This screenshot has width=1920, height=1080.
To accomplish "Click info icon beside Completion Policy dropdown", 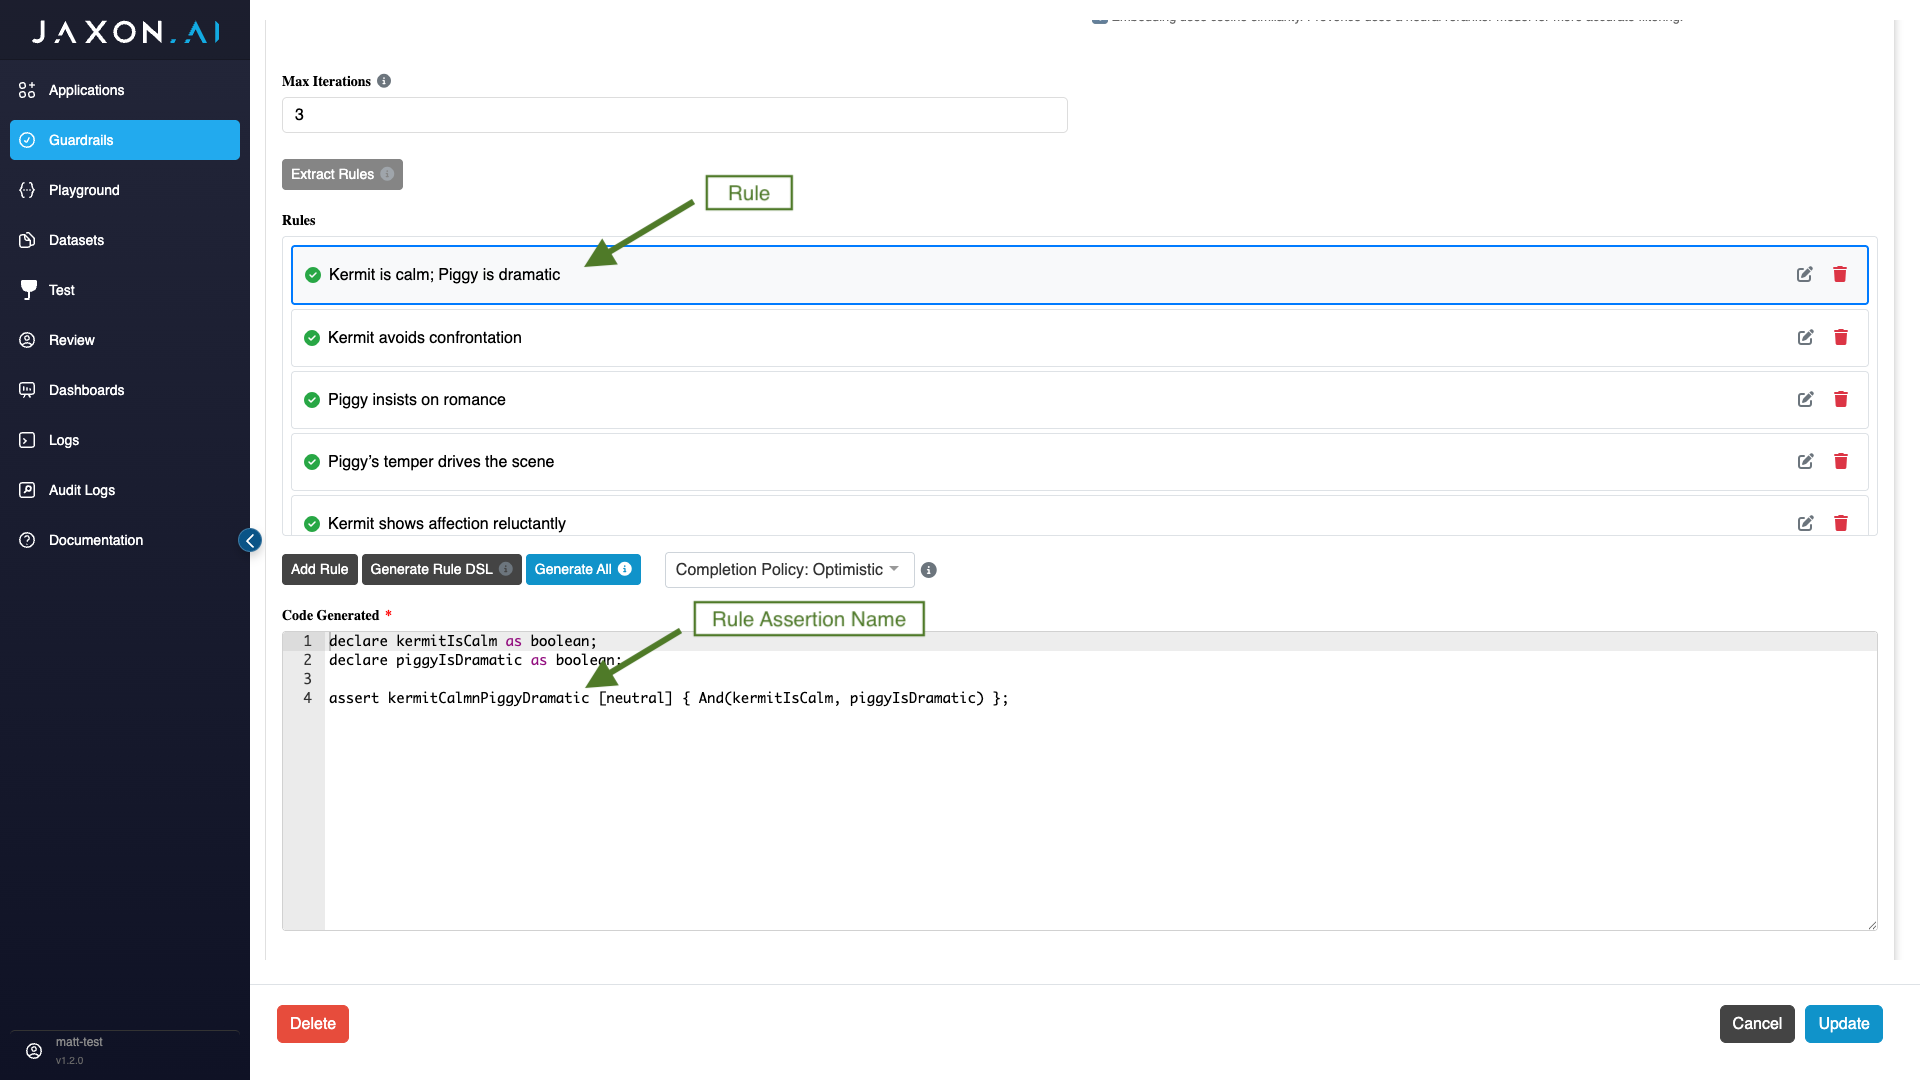I will (x=928, y=570).
